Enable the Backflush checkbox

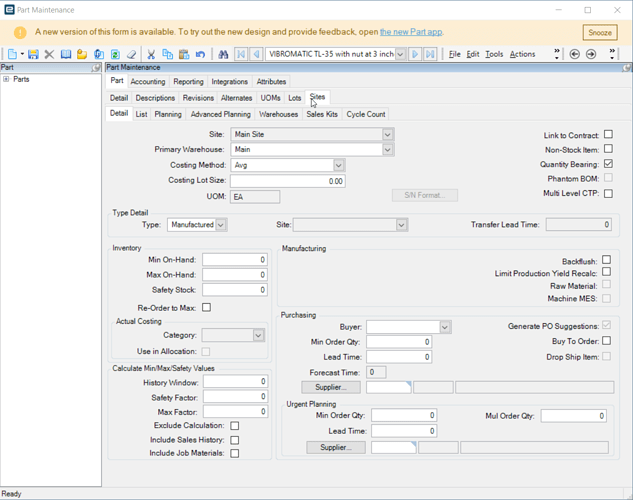pos(606,259)
